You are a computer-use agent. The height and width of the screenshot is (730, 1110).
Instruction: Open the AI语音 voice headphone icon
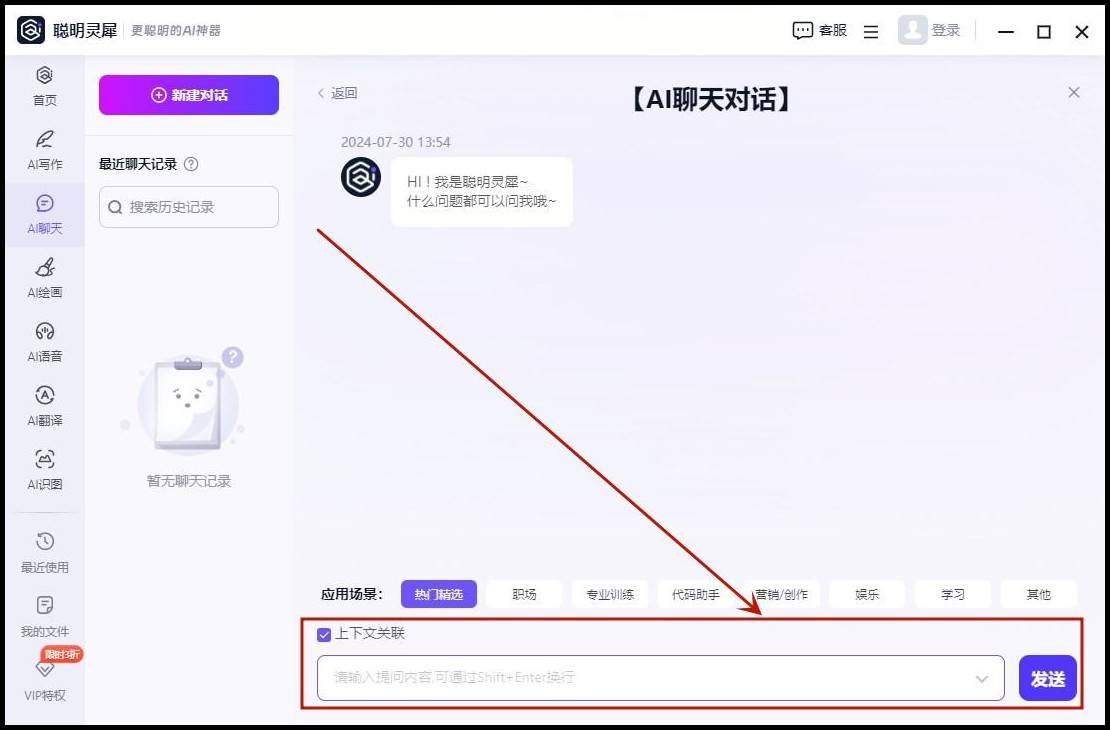click(44, 332)
